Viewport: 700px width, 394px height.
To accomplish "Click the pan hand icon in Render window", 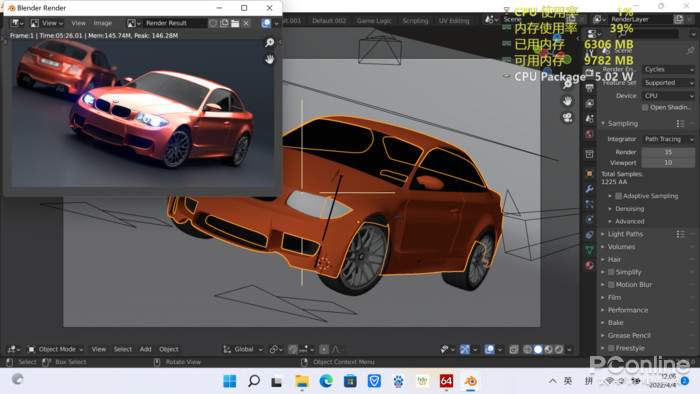I will click(x=269, y=59).
